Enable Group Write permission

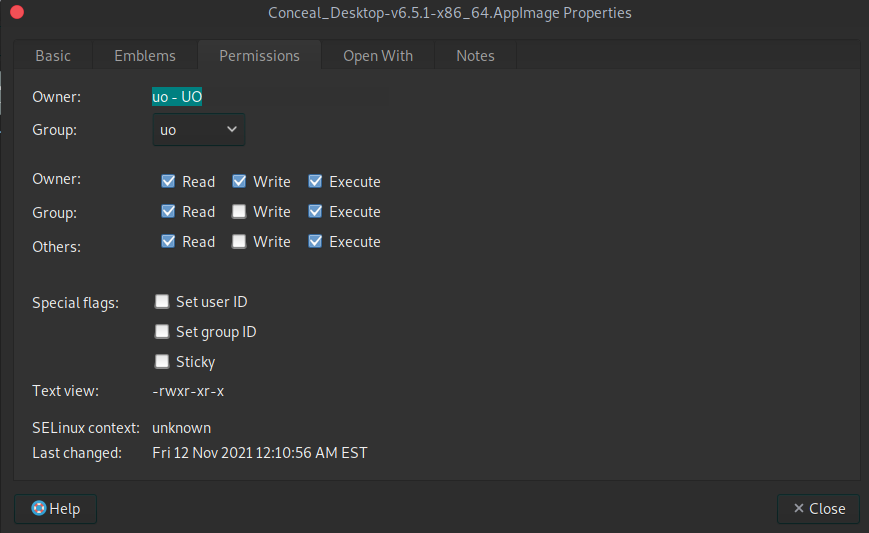click(x=240, y=212)
